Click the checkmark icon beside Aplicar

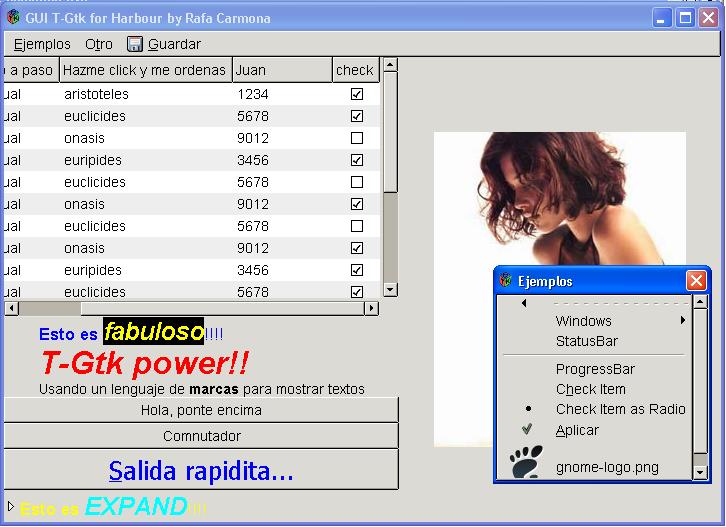point(527,429)
